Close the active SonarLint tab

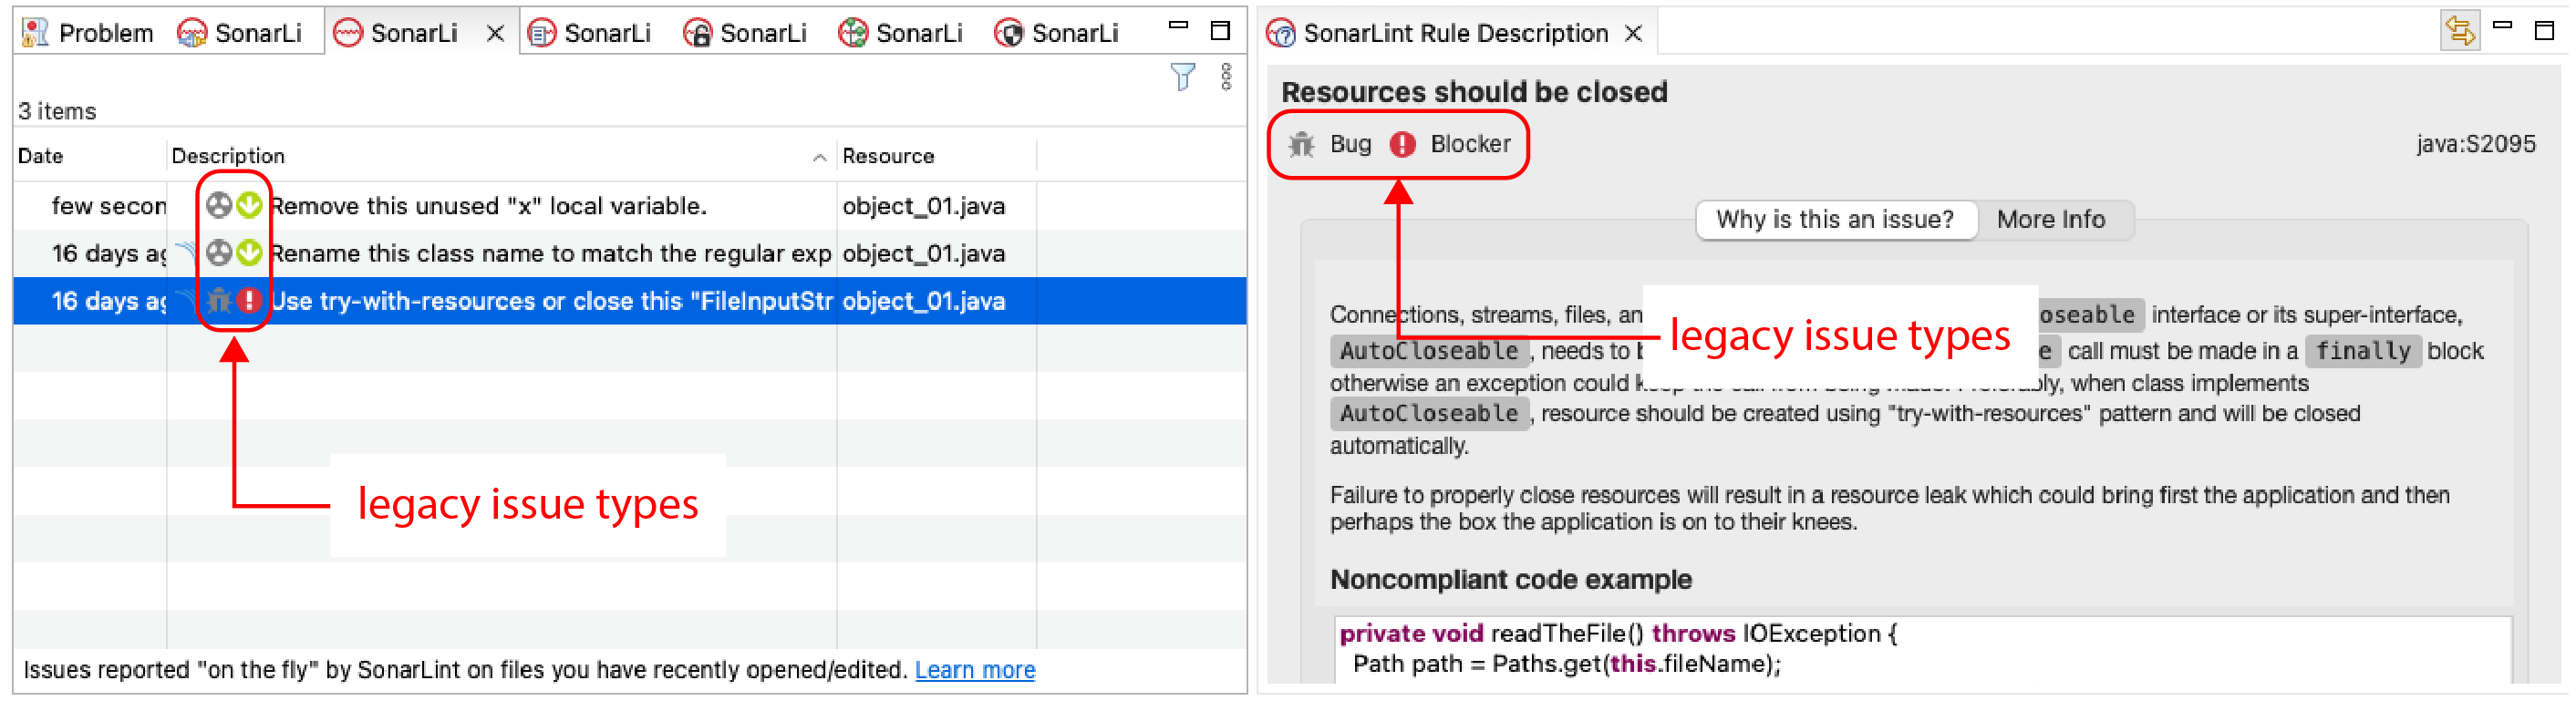click(495, 34)
